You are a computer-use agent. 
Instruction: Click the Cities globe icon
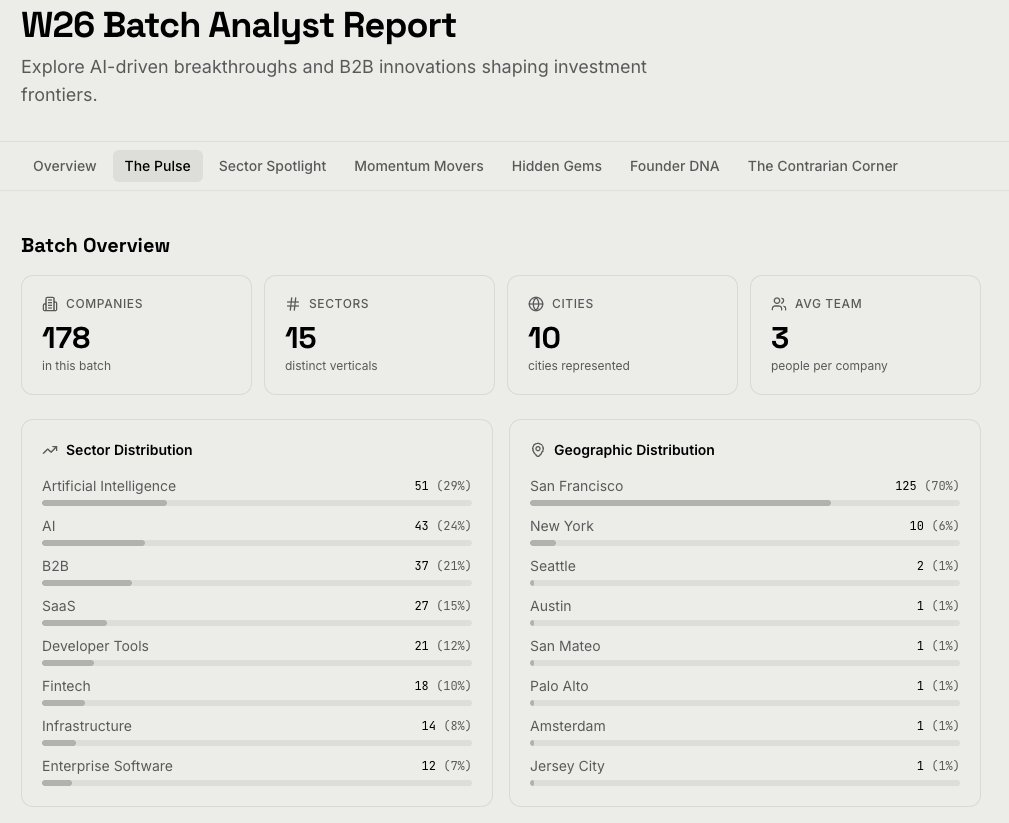point(536,304)
